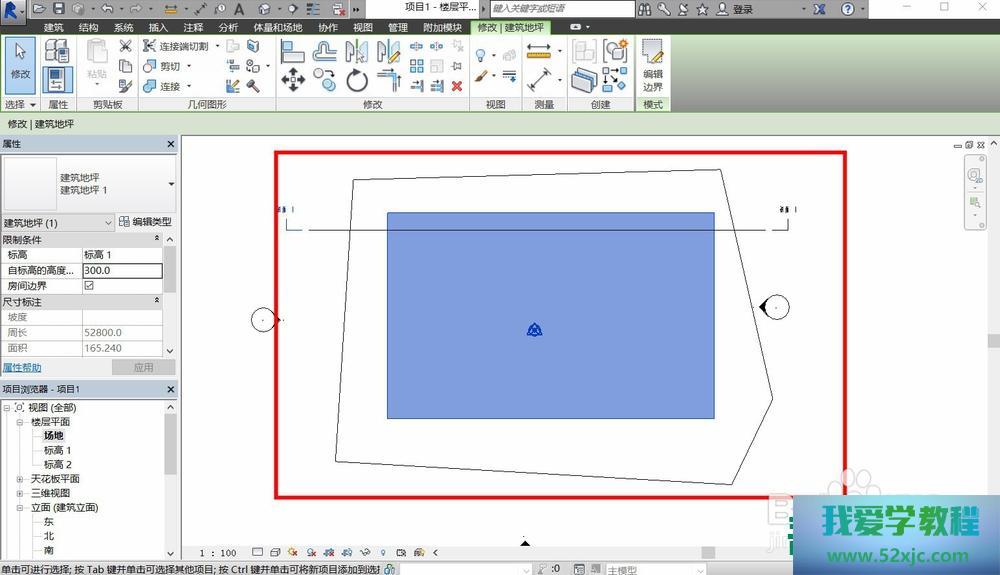This screenshot has height=575, width=1000.
Task: Expand the 3D Views (三维视图) tree node
Action: 20,493
